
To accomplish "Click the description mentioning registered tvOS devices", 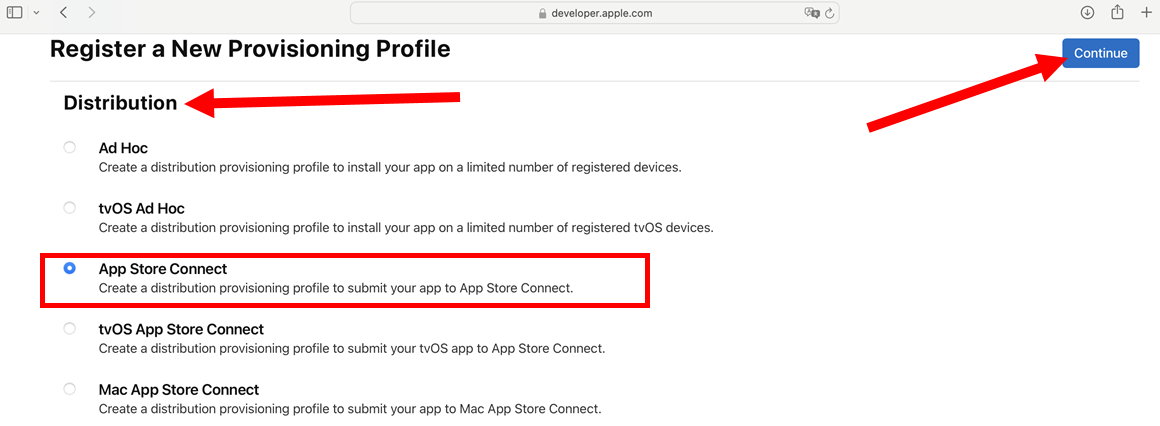I will click(x=406, y=228).
